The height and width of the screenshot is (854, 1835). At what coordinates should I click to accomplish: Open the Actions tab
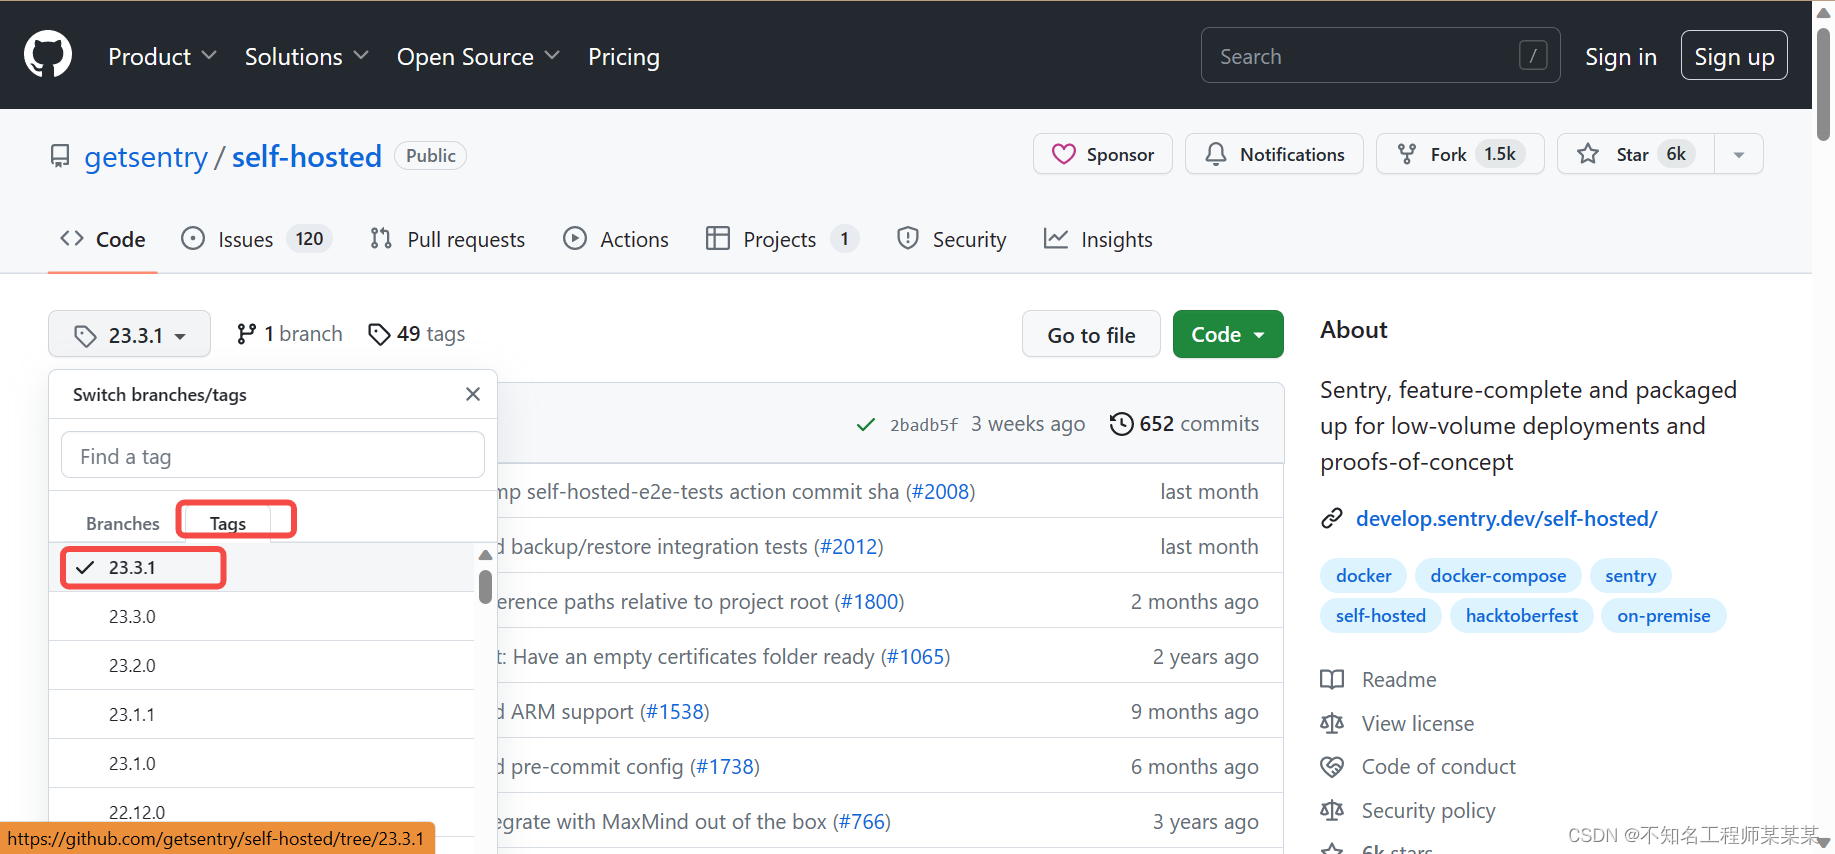(x=616, y=239)
